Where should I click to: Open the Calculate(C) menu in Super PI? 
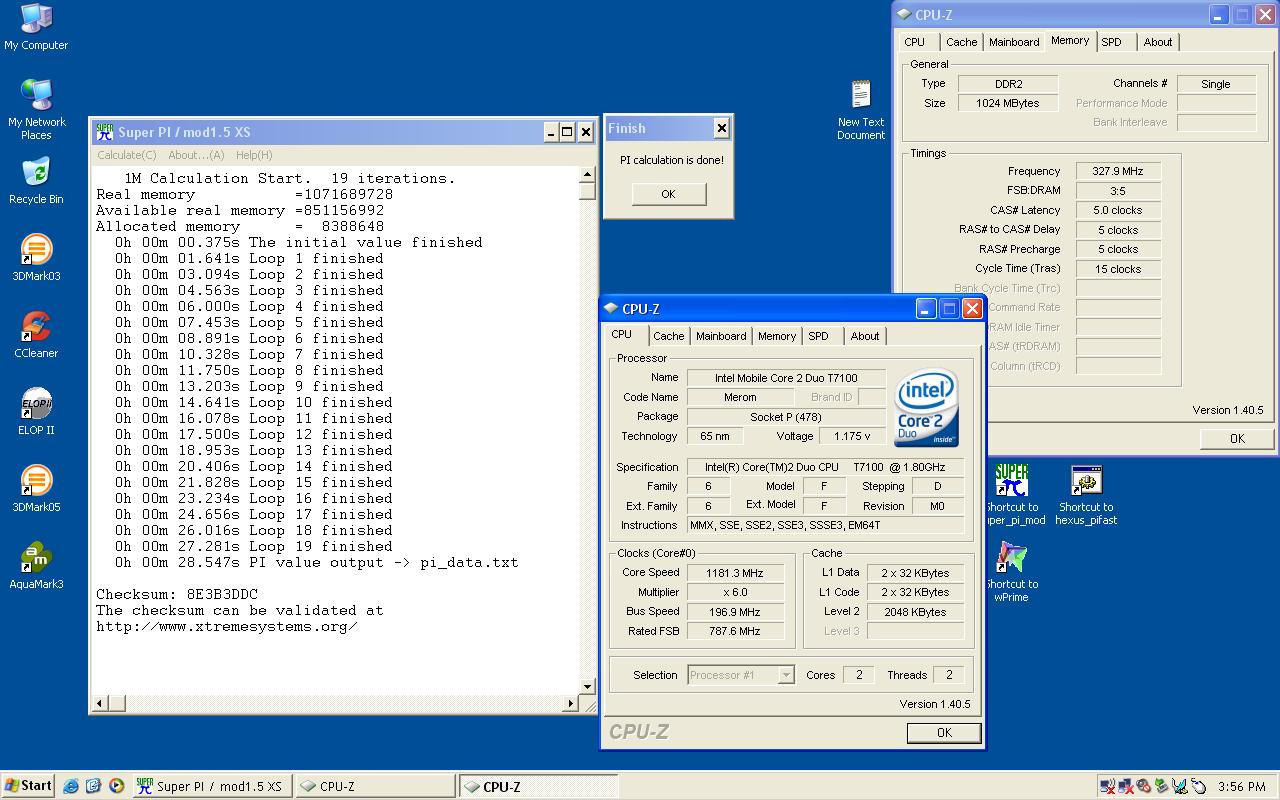click(x=126, y=155)
